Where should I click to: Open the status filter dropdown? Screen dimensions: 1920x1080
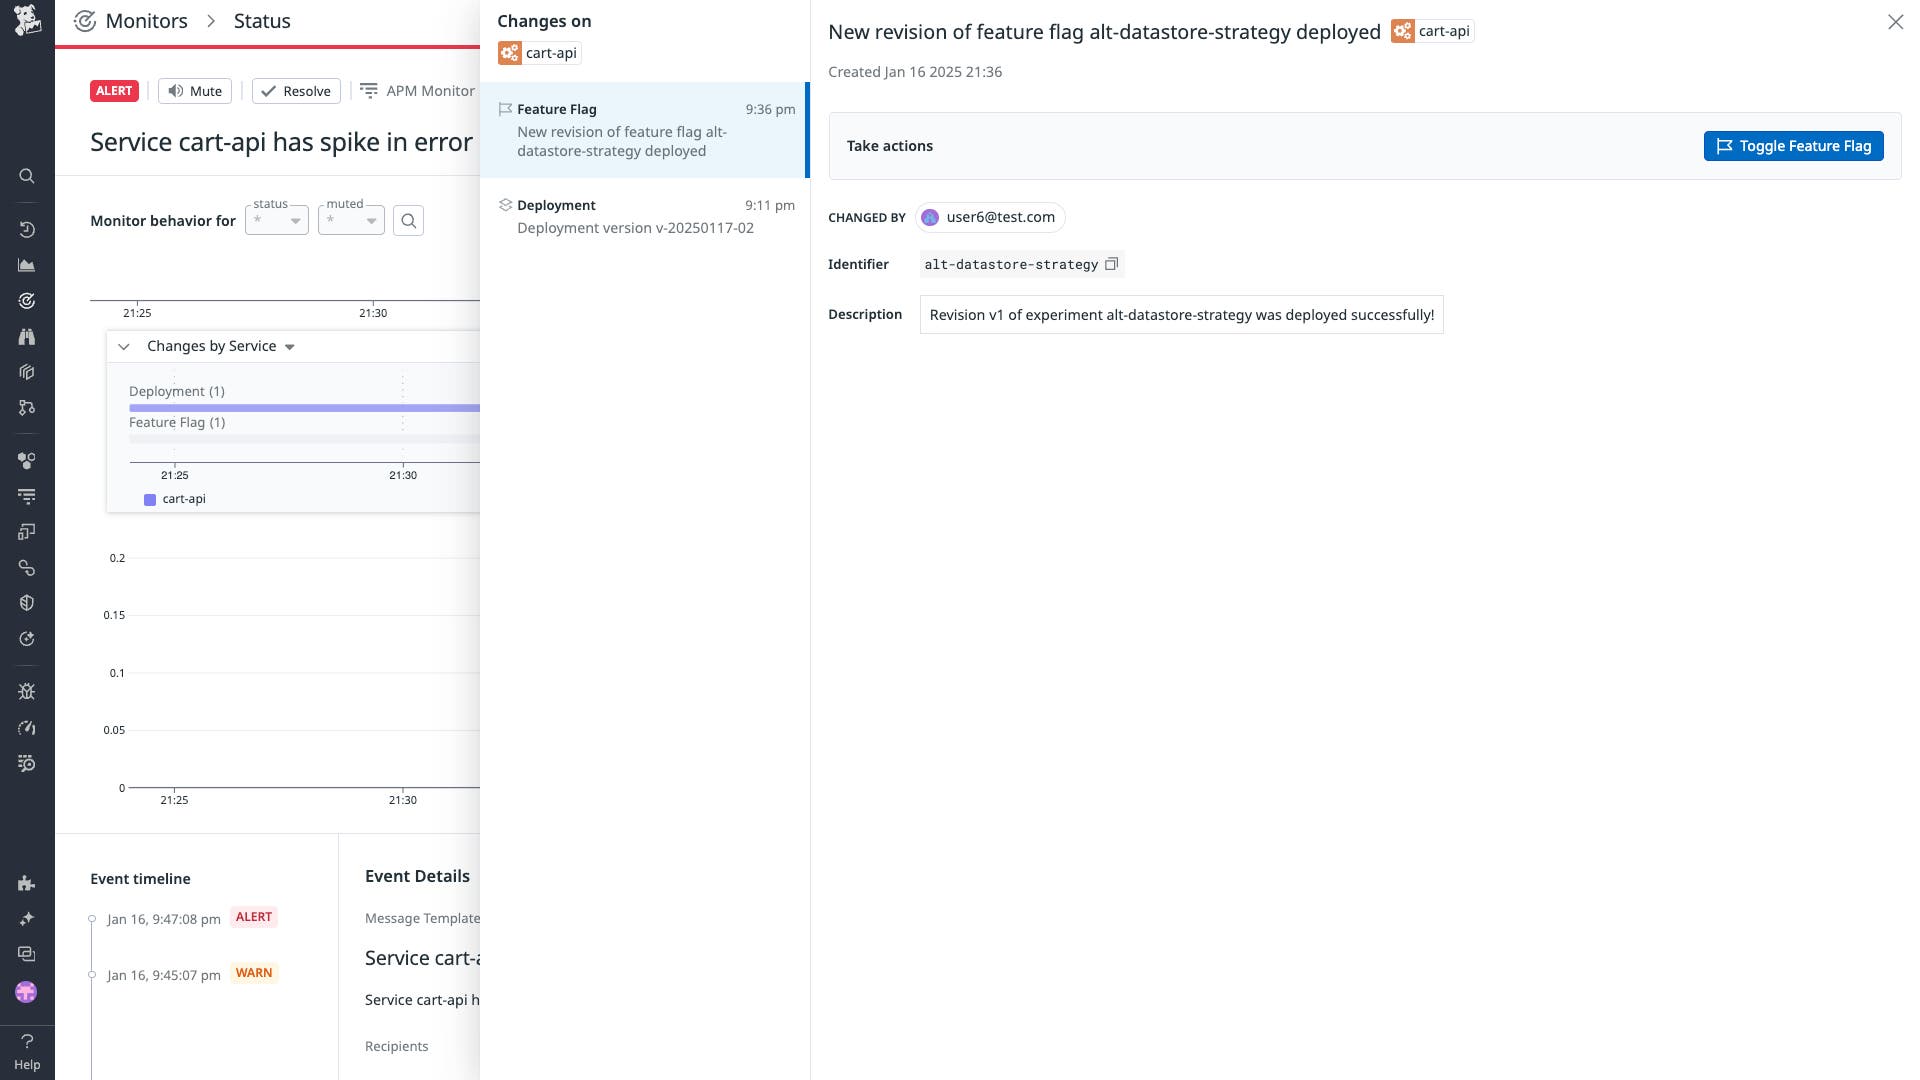[277, 220]
